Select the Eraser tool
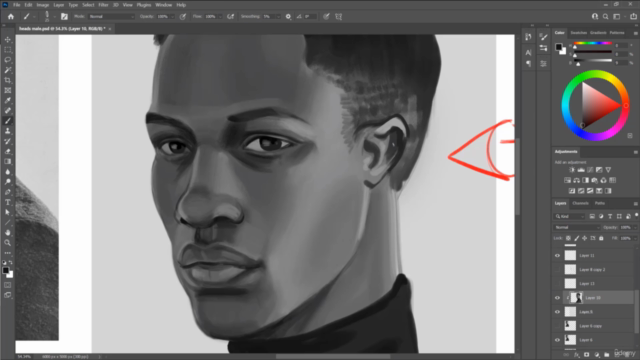This screenshot has width=640, height=360. 8,151
